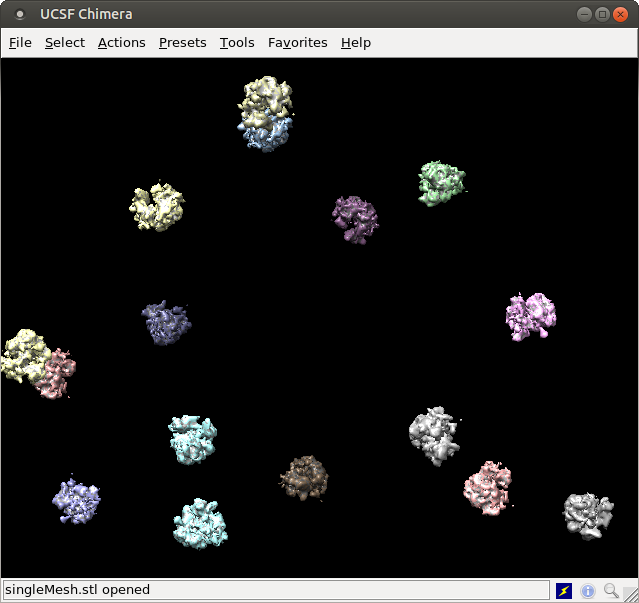The image size is (639, 603).
Task: Maximize the UCSF Chimera window
Action: pyautogui.click(x=602, y=15)
